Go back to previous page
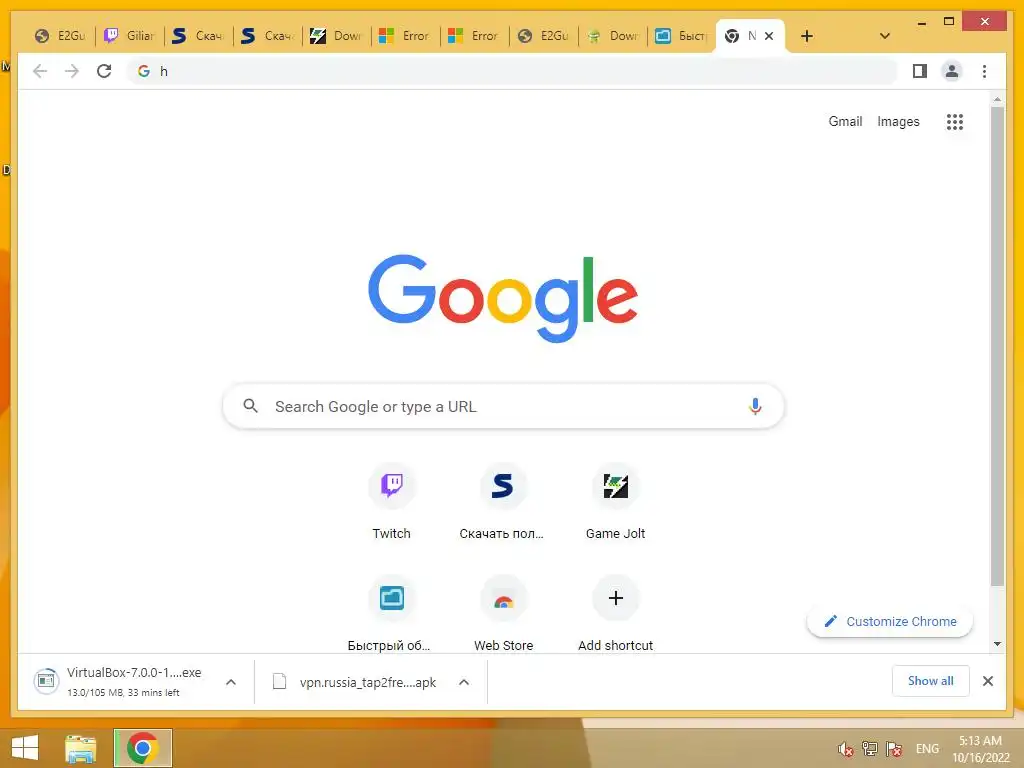Viewport: 1024px width, 768px height. [40, 71]
